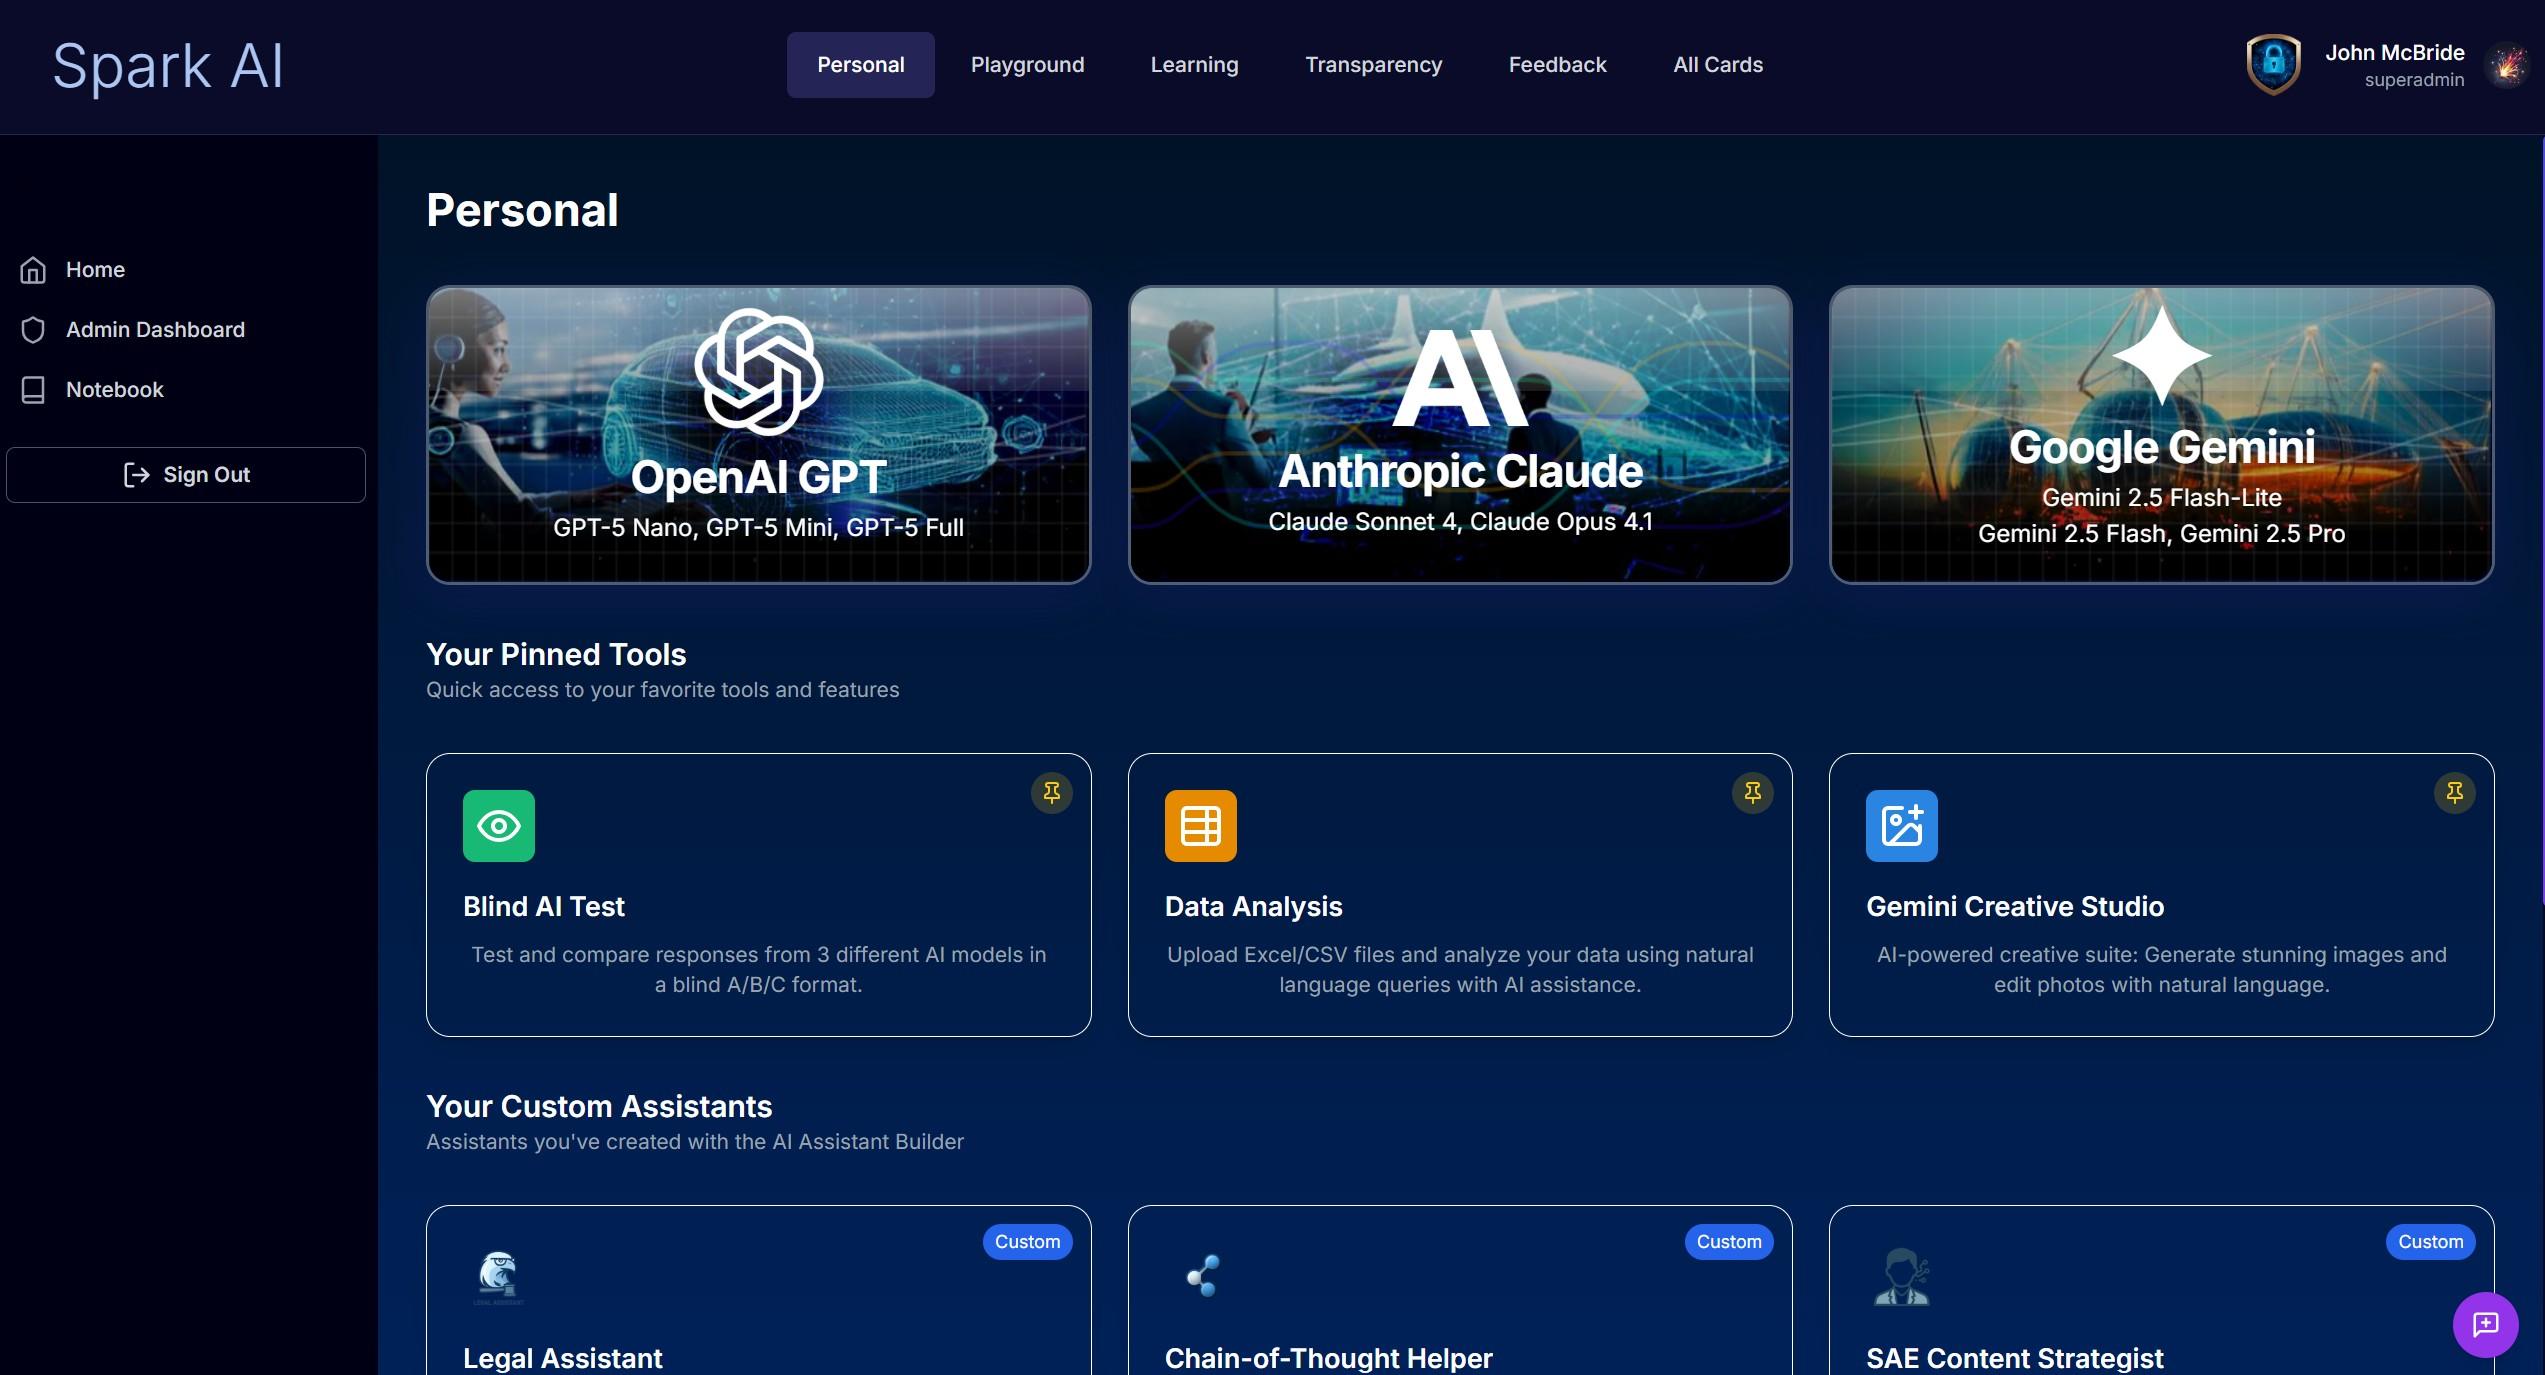The height and width of the screenshot is (1375, 2545).
Task: Switch to the Playground tab
Action: click(x=1027, y=65)
